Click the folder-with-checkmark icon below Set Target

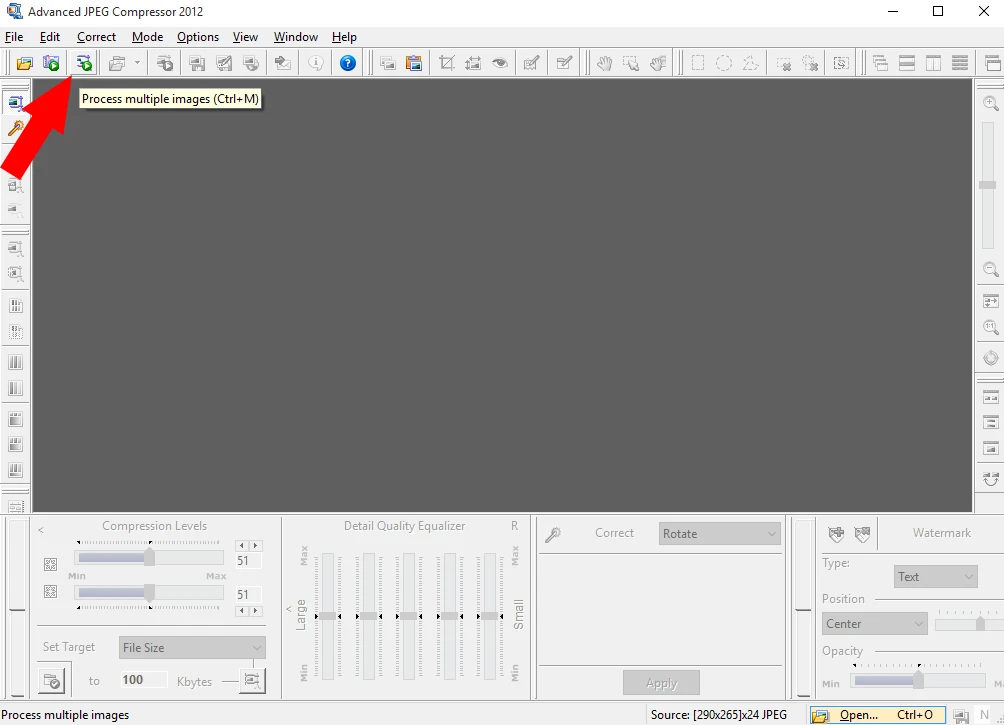tap(51, 681)
